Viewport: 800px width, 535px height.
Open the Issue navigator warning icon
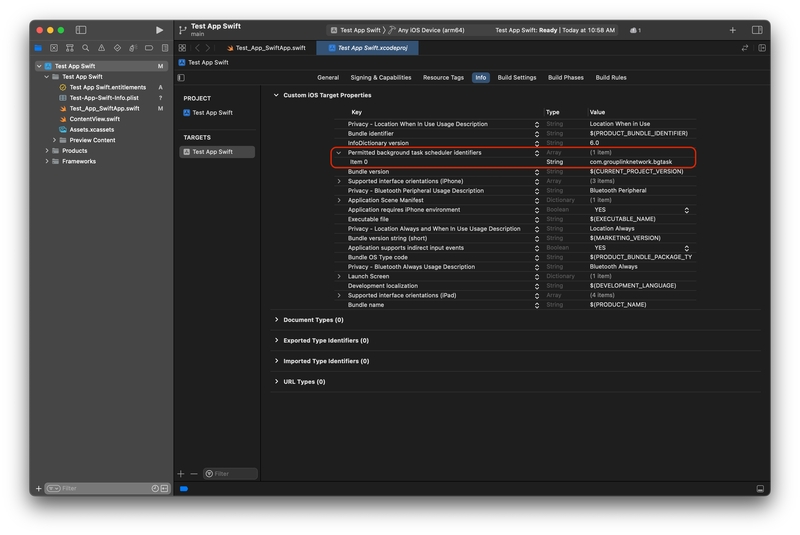pyautogui.click(x=101, y=48)
